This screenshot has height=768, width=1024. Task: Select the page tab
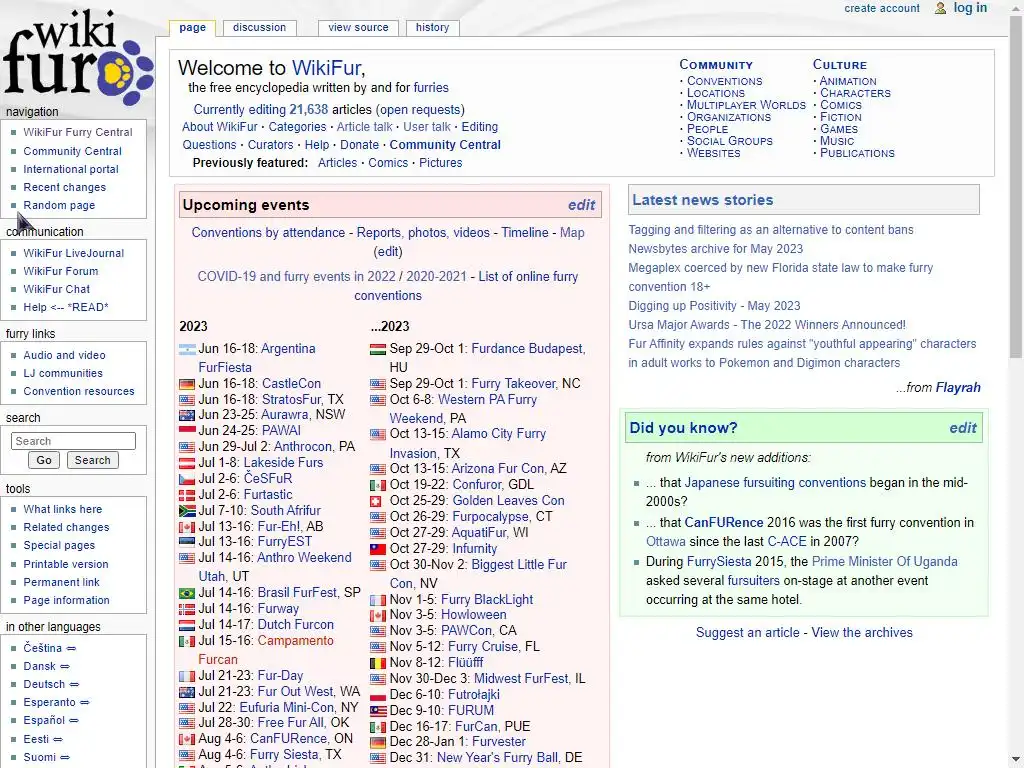click(x=192, y=27)
